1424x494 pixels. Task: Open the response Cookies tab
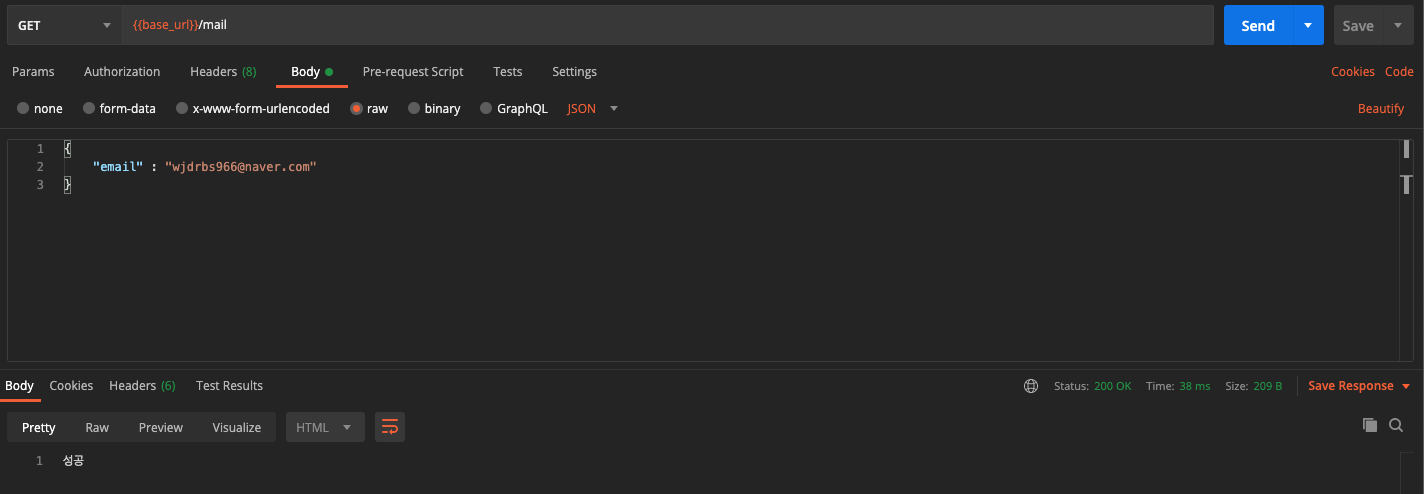pyautogui.click(x=71, y=386)
